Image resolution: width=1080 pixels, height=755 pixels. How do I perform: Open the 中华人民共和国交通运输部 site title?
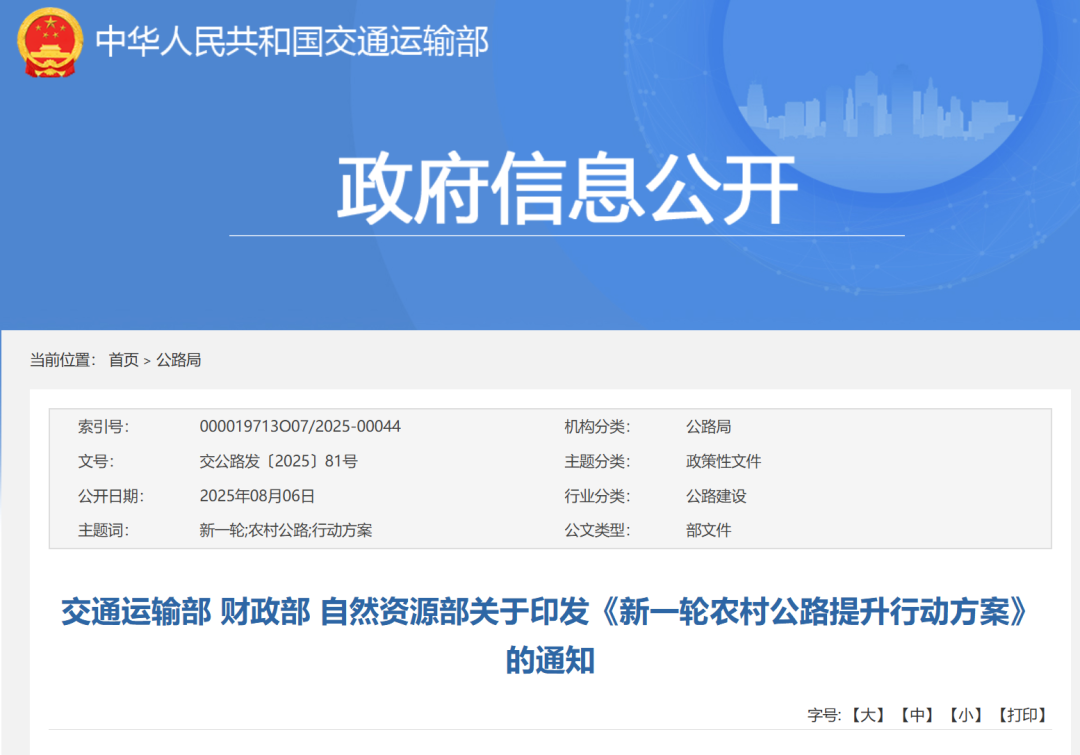click(292, 42)
